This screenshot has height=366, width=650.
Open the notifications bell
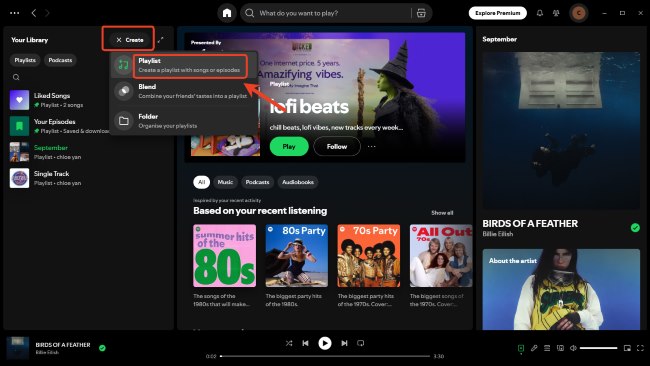[x=539, y=13]
